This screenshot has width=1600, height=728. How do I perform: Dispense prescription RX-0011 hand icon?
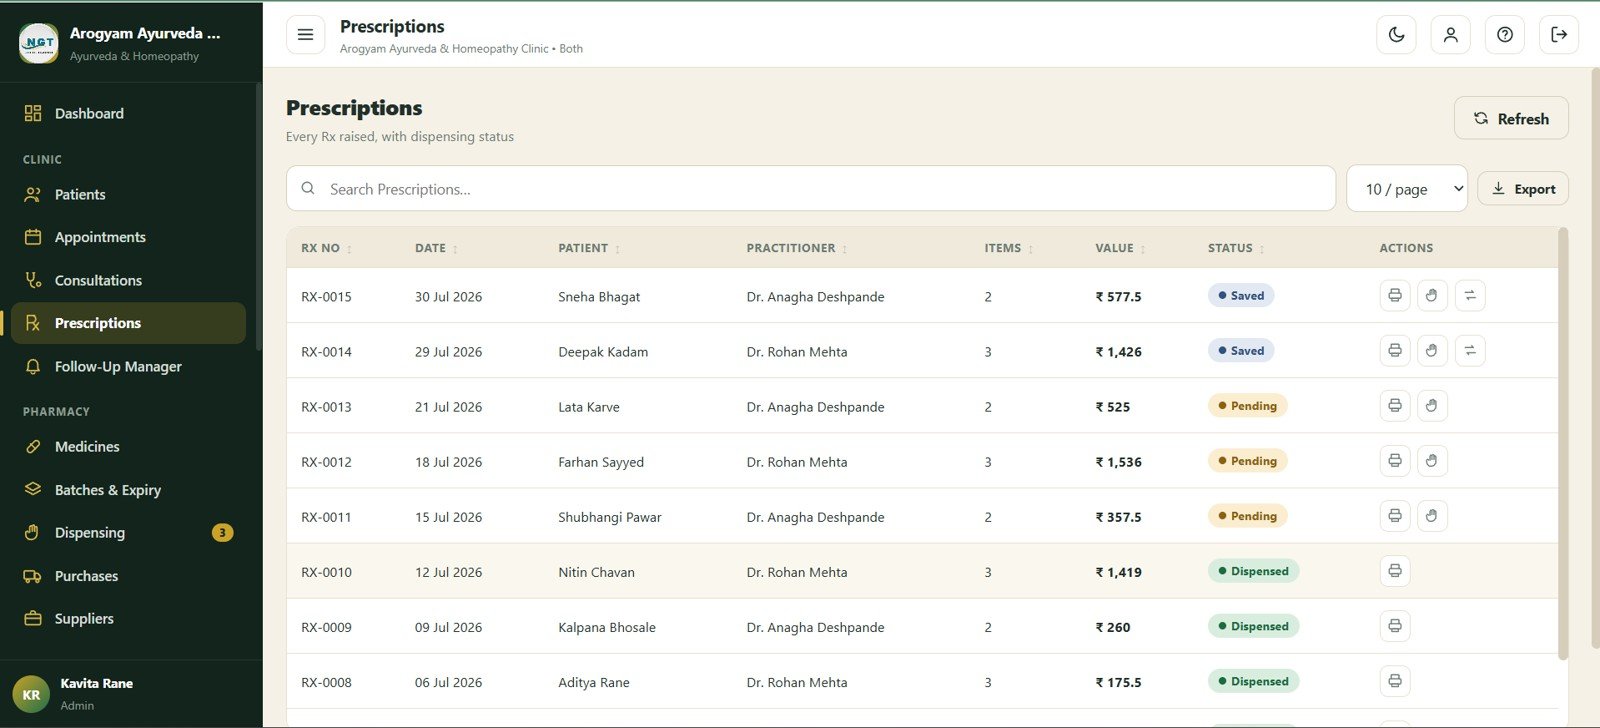[x=1432, y=515]
